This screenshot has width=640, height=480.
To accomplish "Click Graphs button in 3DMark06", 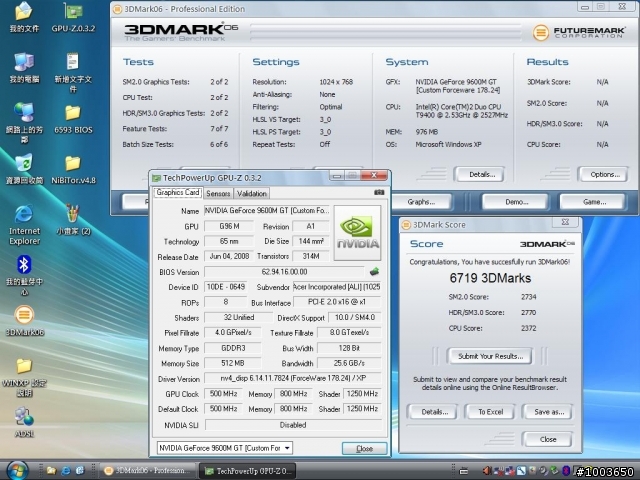I will (421, 202).
